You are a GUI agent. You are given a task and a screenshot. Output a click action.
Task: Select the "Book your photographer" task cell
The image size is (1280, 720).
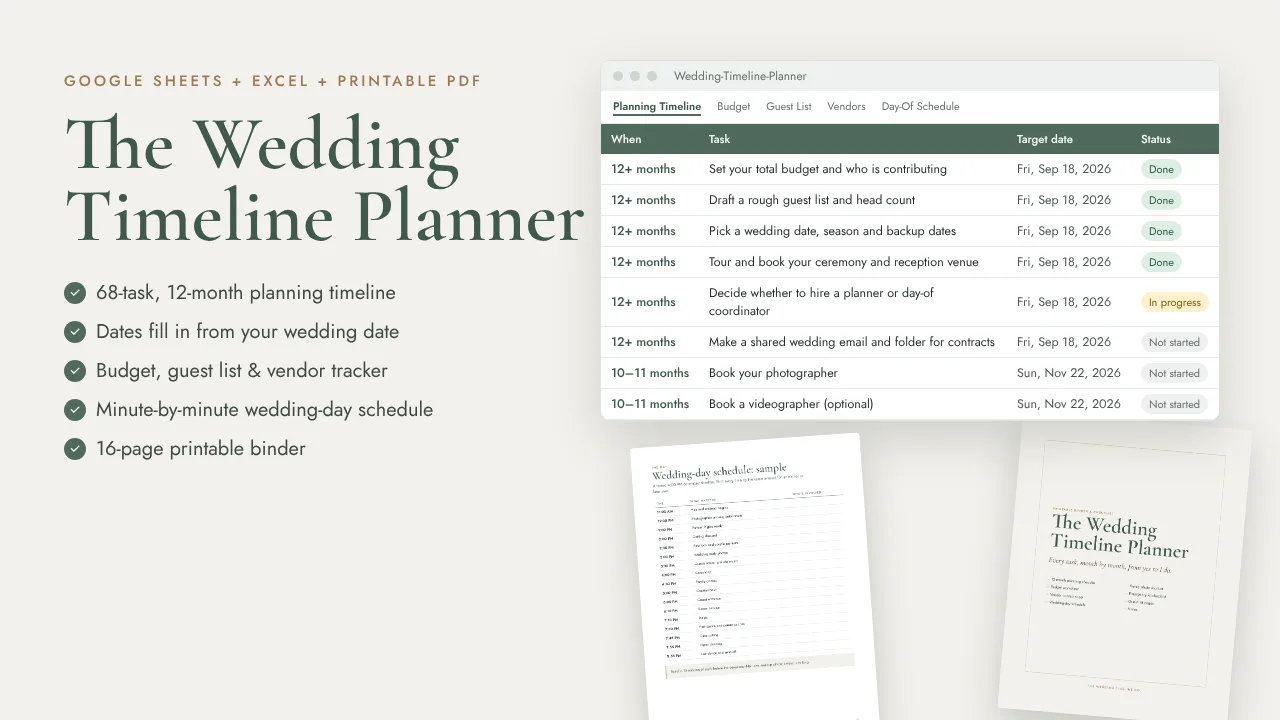[773, 373]
